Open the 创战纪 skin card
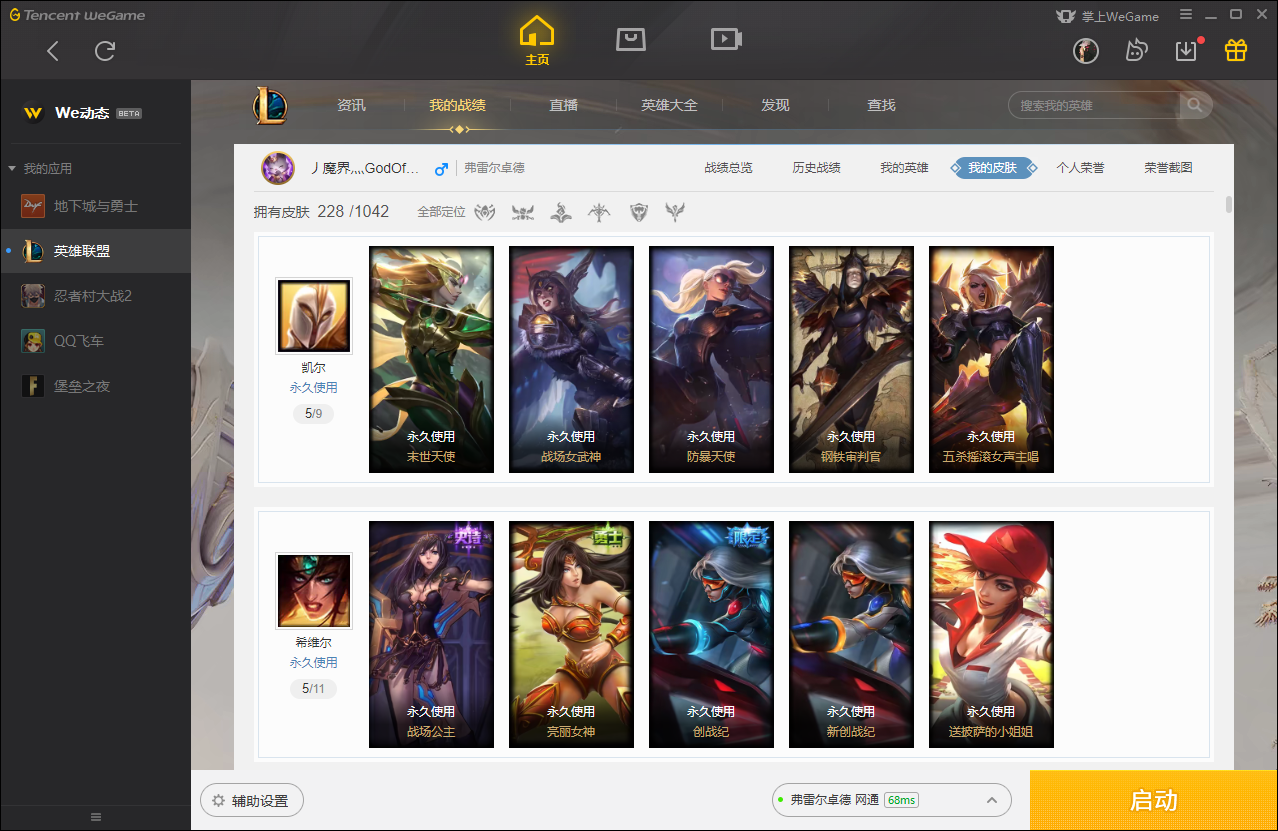 coord(711,634)
